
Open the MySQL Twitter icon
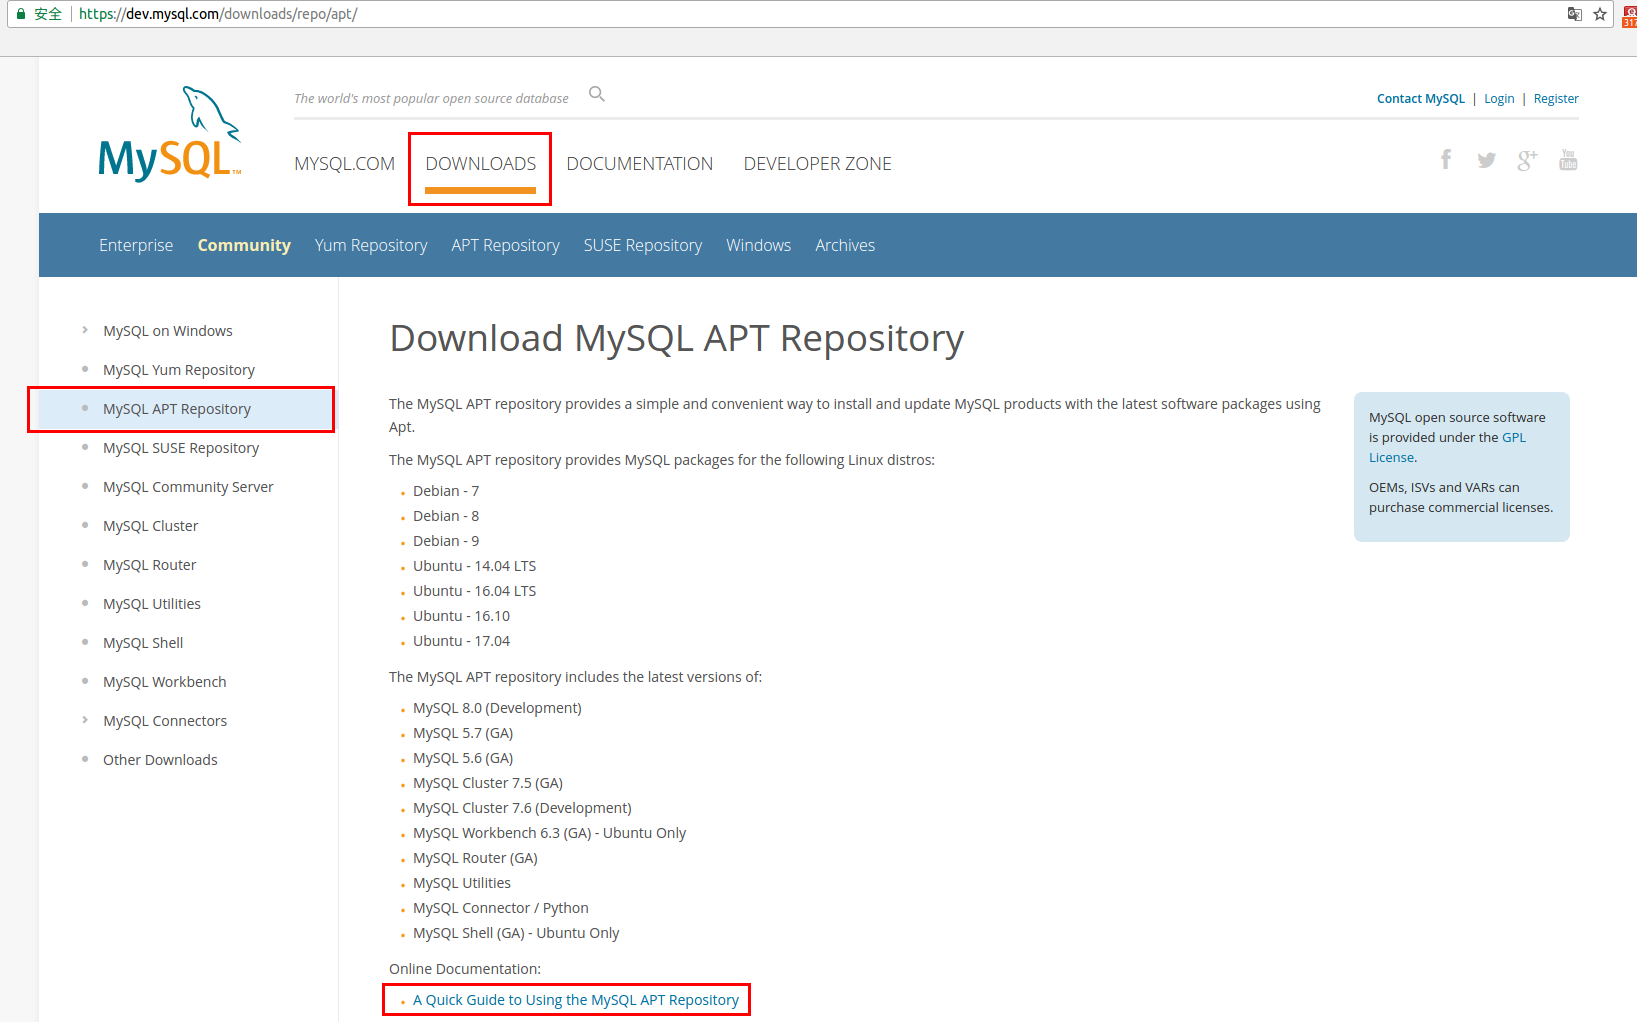[x=1487, y=160]
